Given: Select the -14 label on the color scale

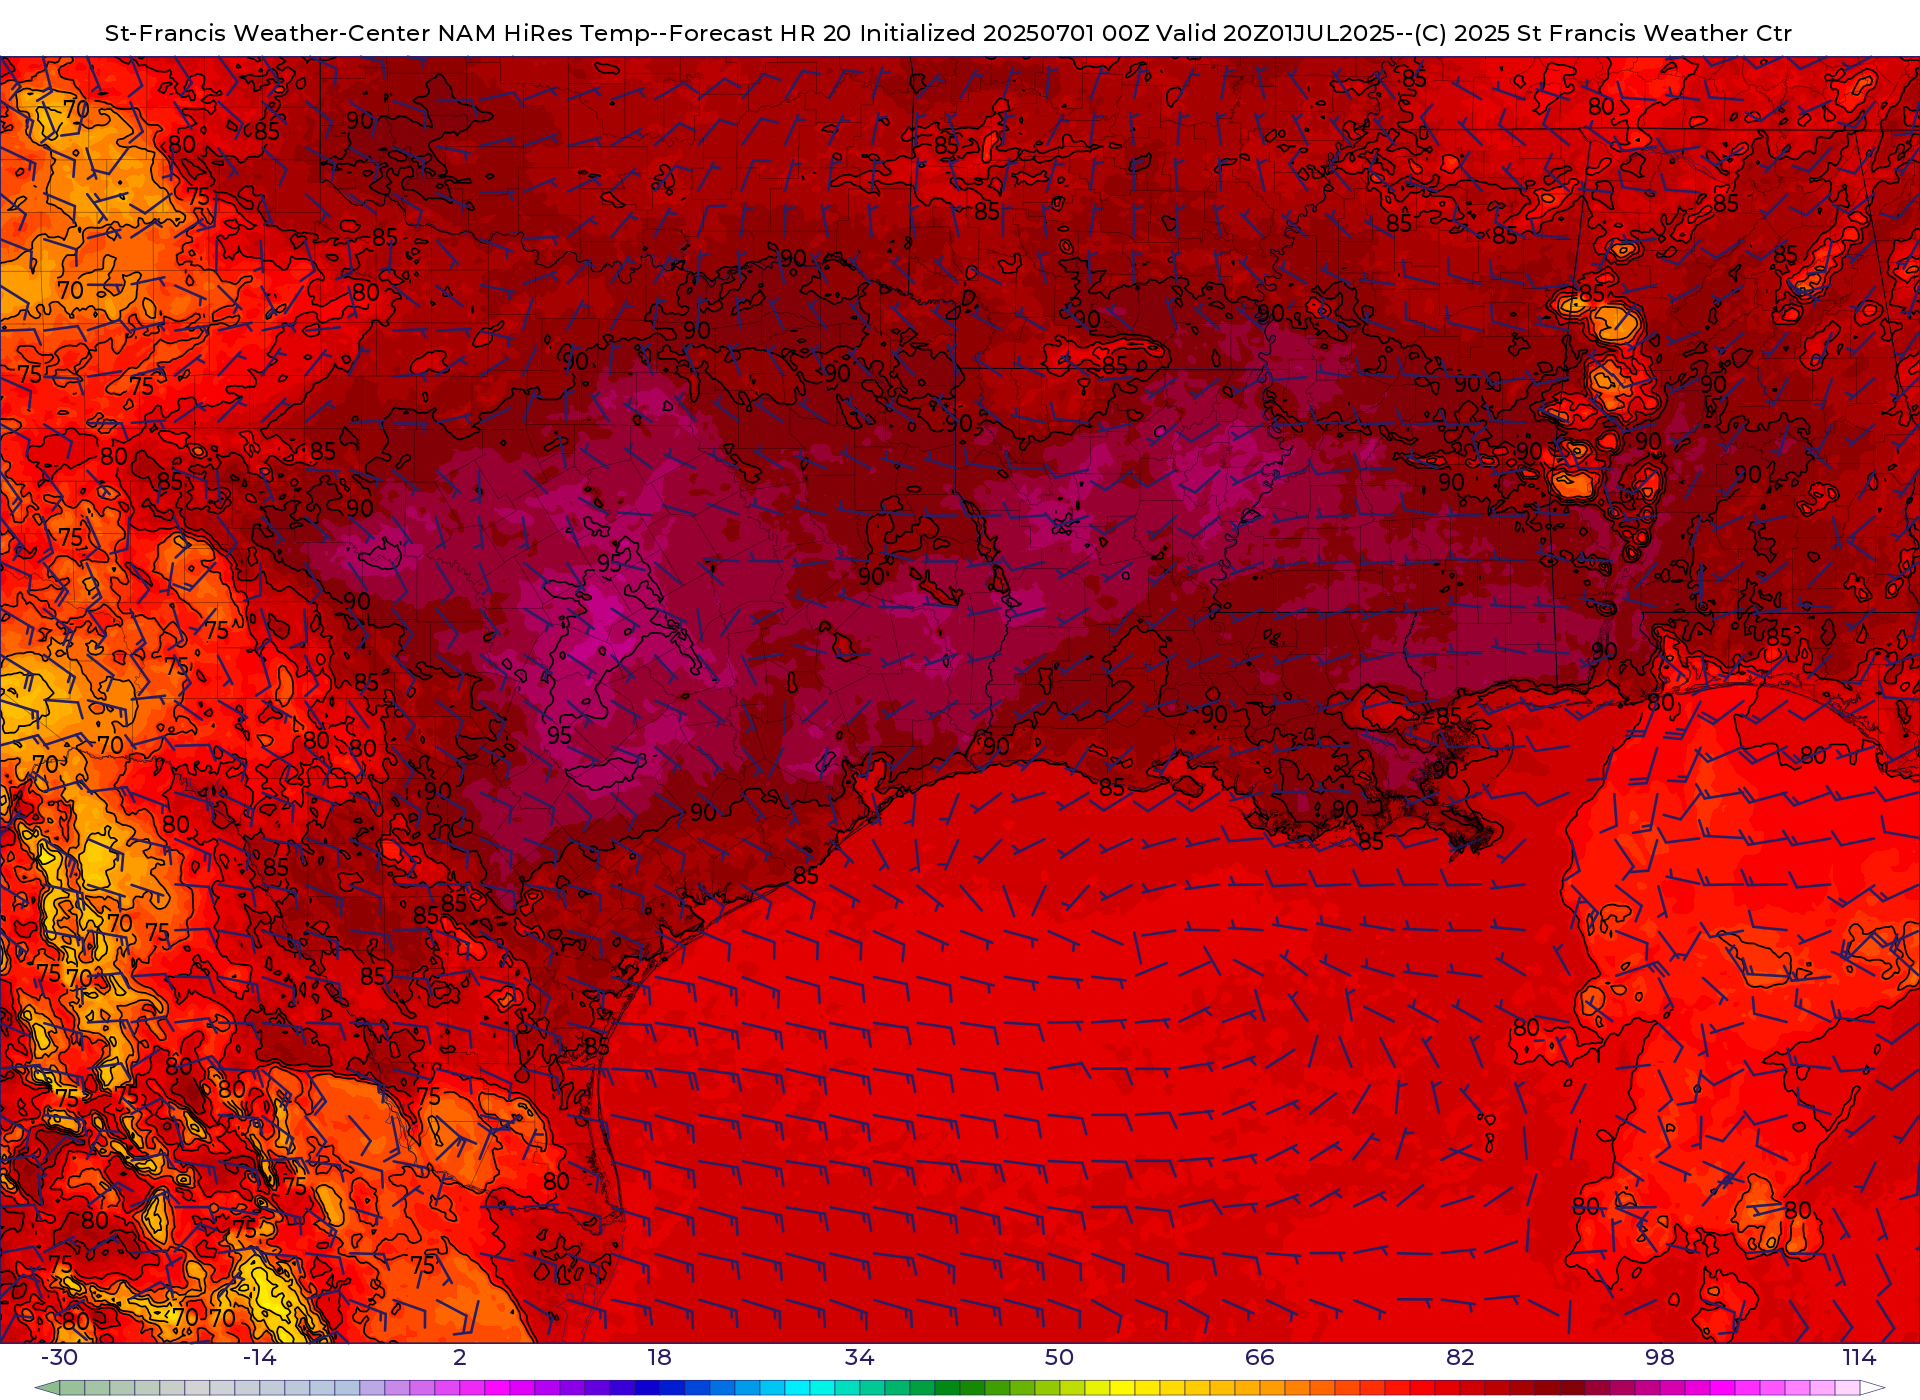Looking at the screenshot, I should [x=259, y=1357].
